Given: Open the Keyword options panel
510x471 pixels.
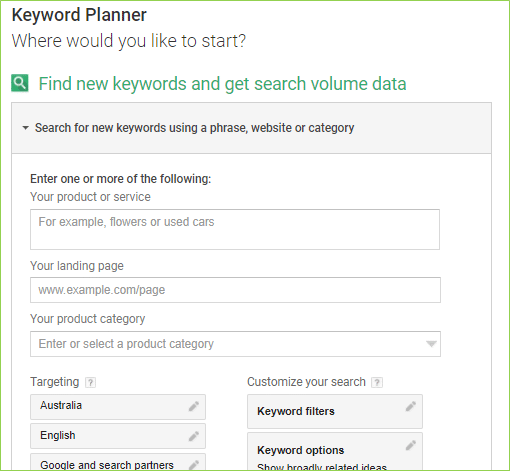Looking at the screenshot, I should [x=335, y=451].
